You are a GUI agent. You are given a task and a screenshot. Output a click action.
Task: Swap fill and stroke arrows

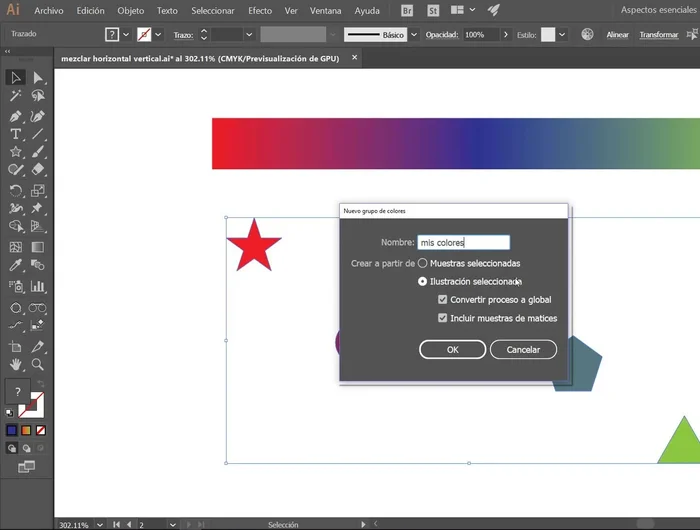click(x=41, y=384)
